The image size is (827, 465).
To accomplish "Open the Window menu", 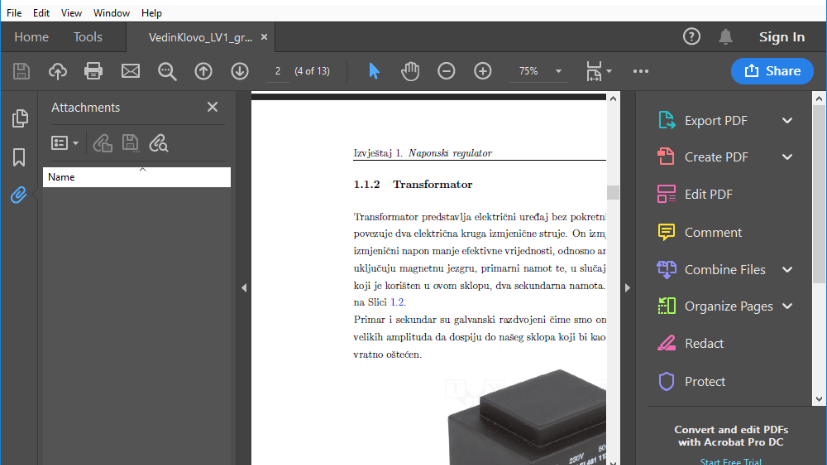I will pos(111,13).
